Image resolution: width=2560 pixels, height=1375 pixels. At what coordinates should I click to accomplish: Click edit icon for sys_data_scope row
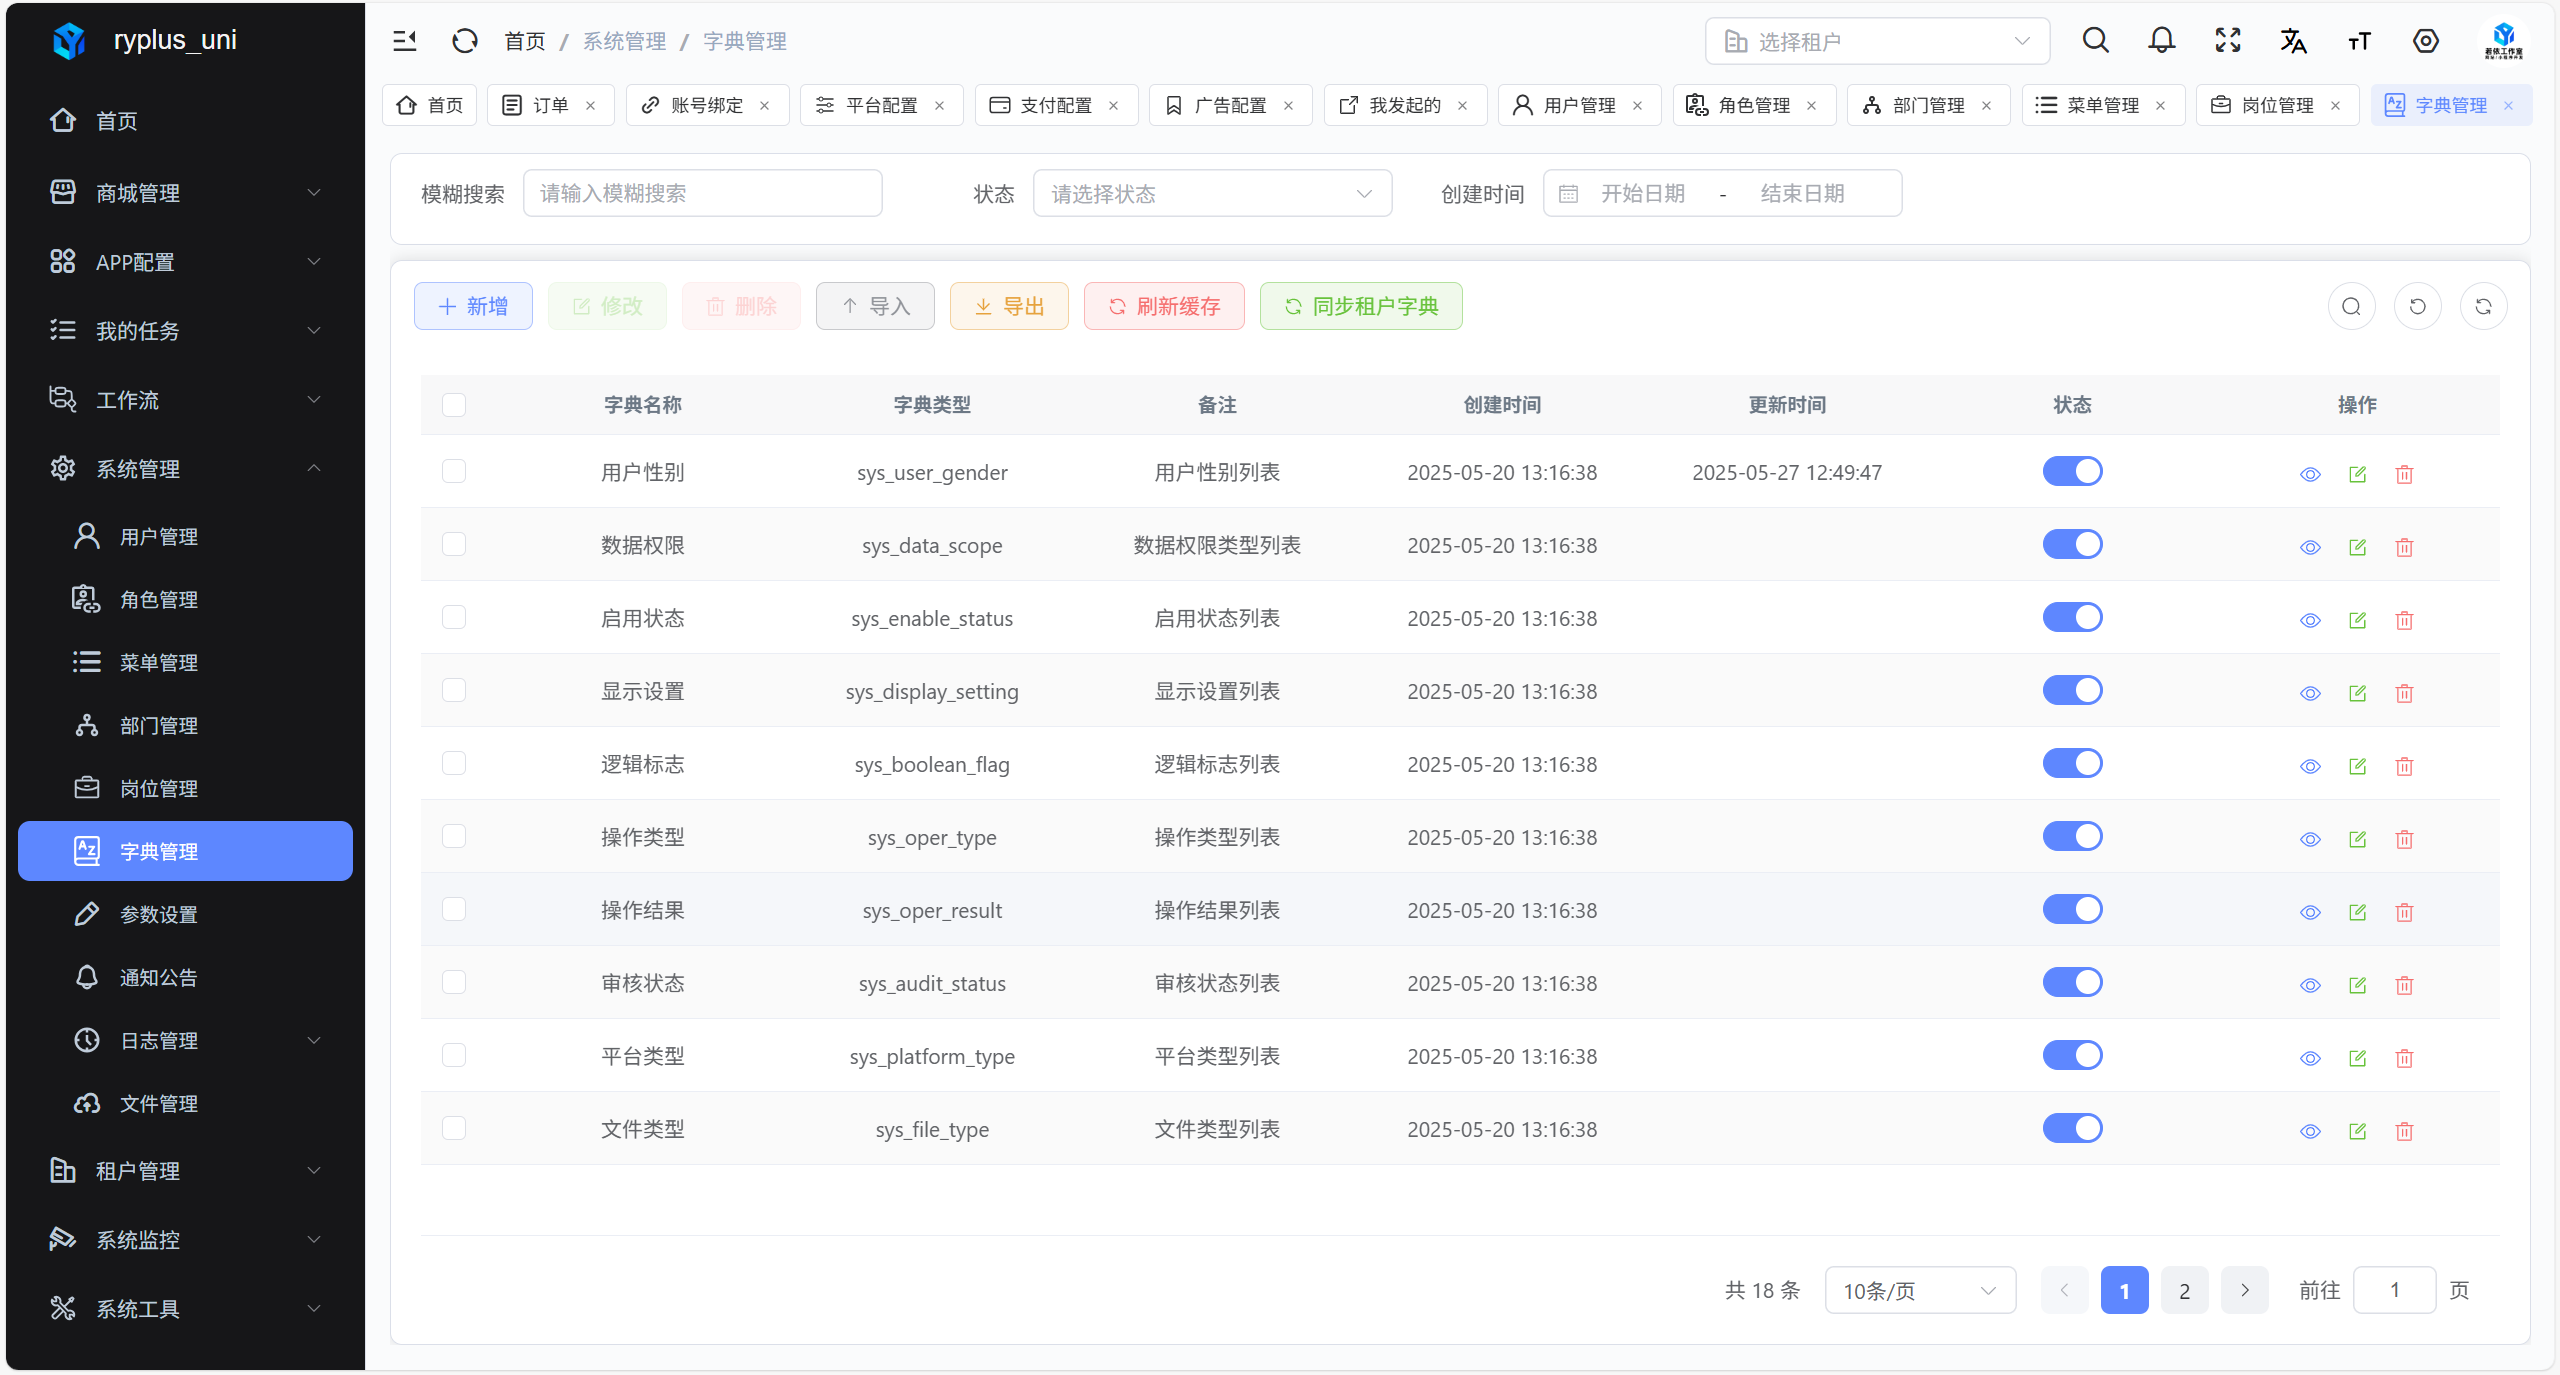2357,547
